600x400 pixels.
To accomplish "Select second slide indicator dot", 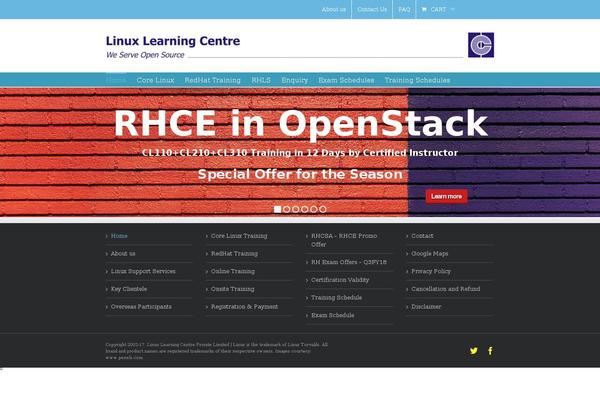I will pos(287,209).
